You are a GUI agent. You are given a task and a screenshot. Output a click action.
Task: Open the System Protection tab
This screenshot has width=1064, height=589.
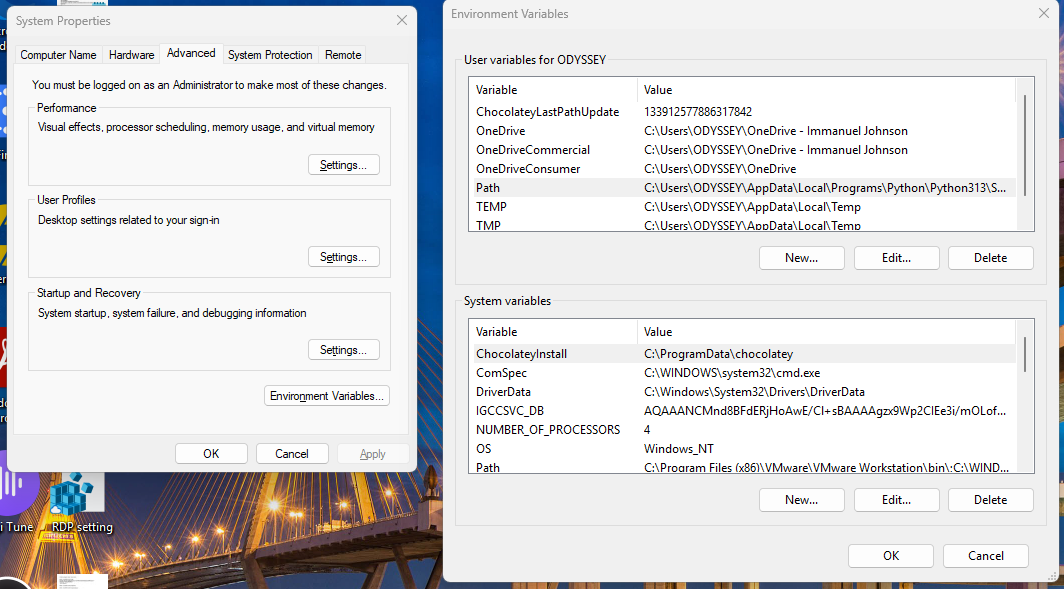coord(270,55)
